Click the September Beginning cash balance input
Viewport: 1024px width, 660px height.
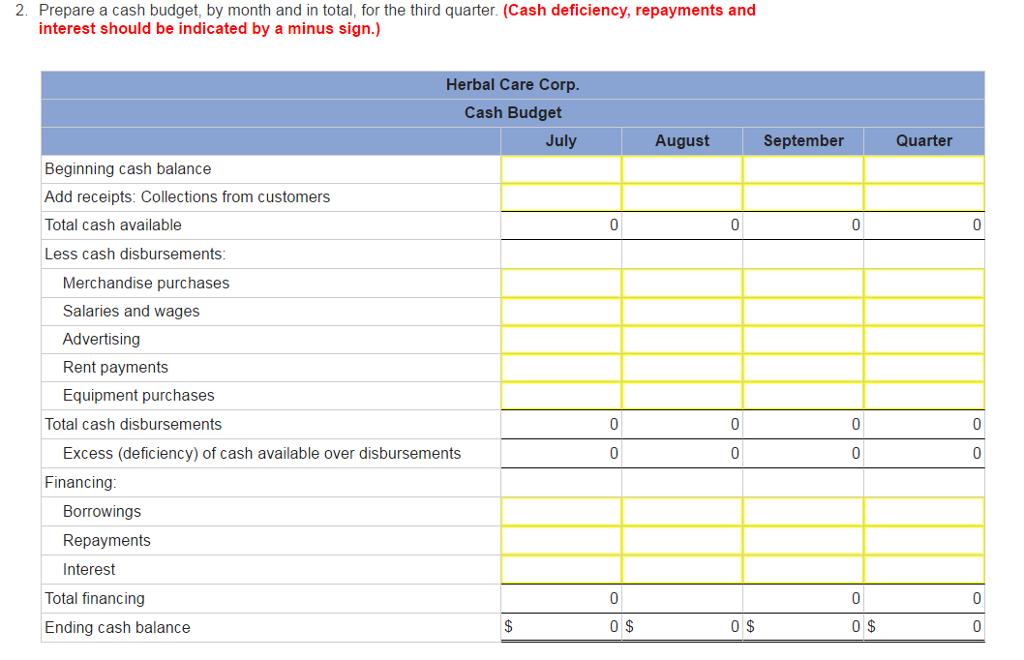pyautogui.click(x=803, y=169)
